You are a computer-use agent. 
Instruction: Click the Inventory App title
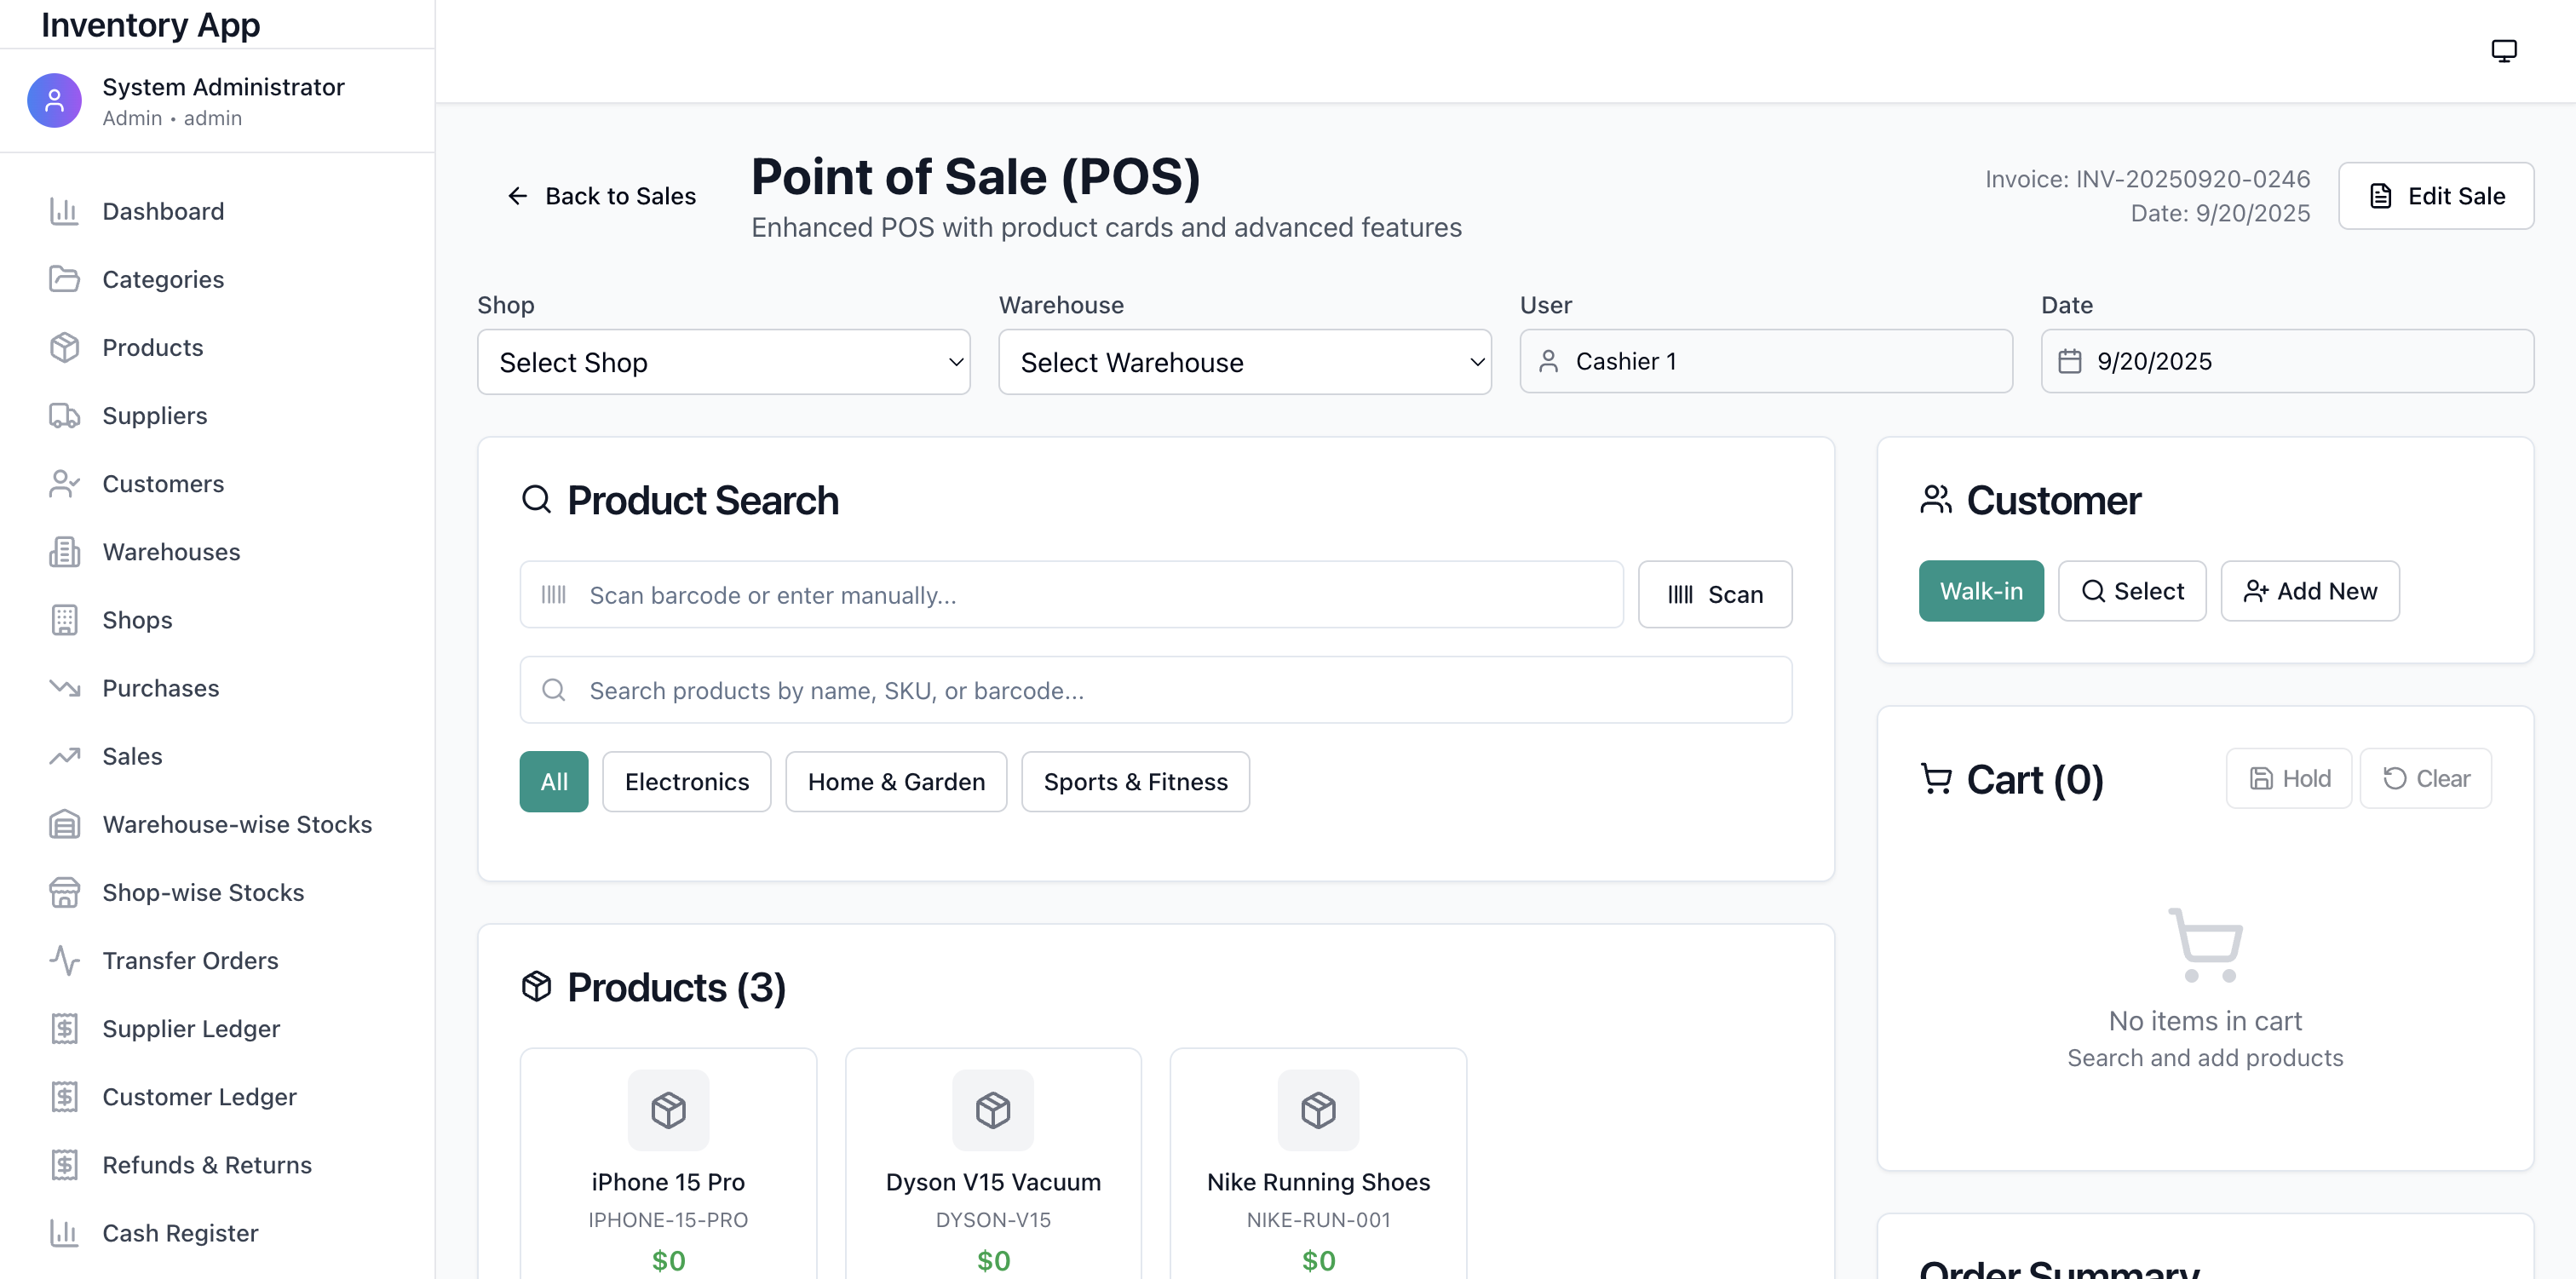151,24
